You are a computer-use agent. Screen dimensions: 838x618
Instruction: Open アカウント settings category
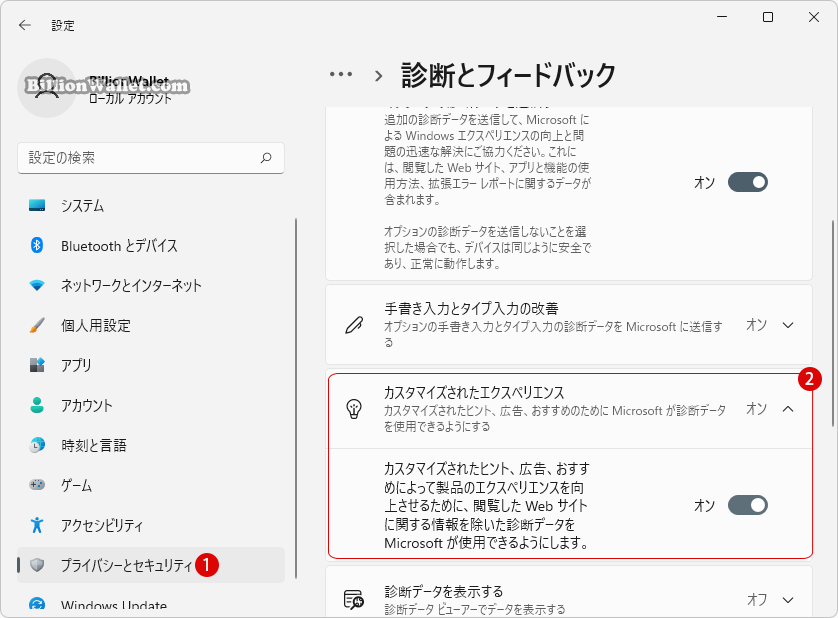click(151, 405)
